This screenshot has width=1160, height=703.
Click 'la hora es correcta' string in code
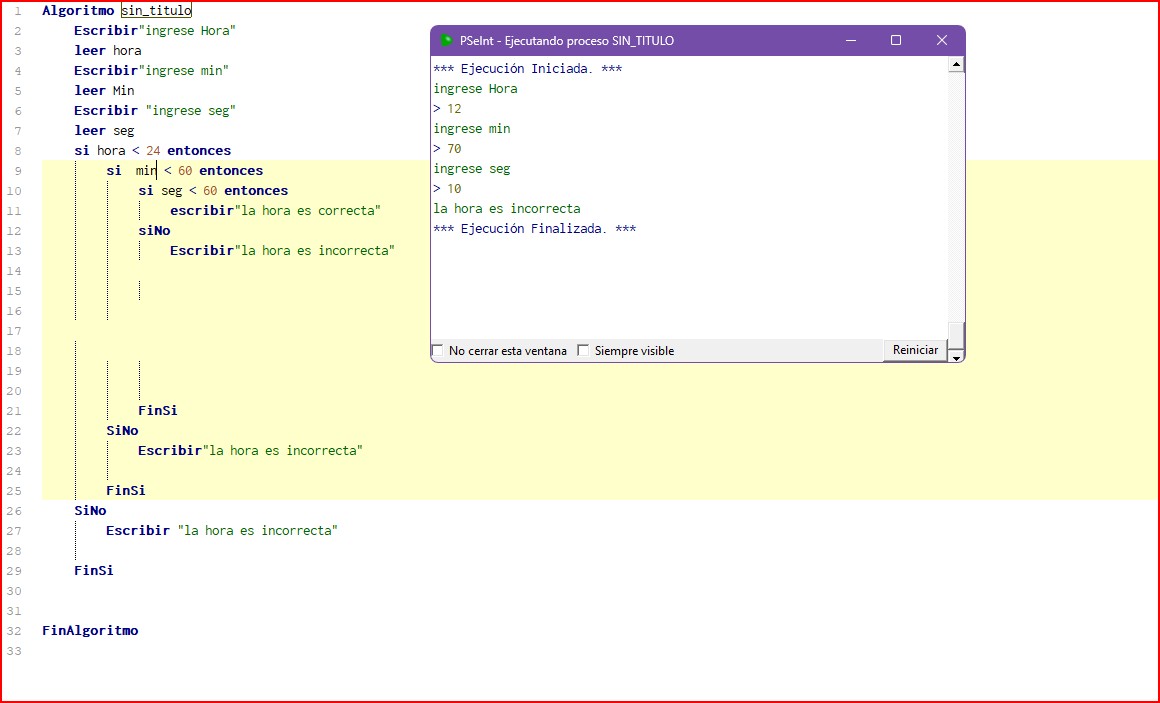(308, 211)
